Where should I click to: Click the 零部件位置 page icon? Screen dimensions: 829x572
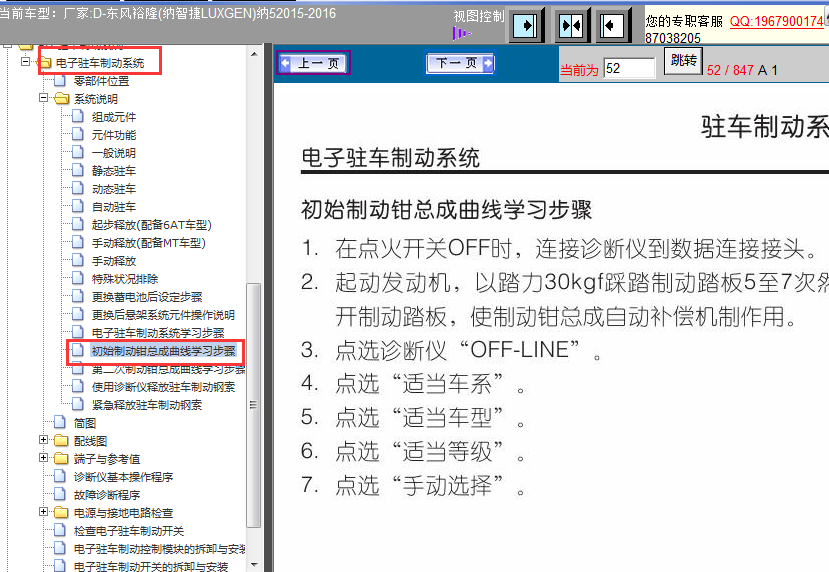(60, 80)
